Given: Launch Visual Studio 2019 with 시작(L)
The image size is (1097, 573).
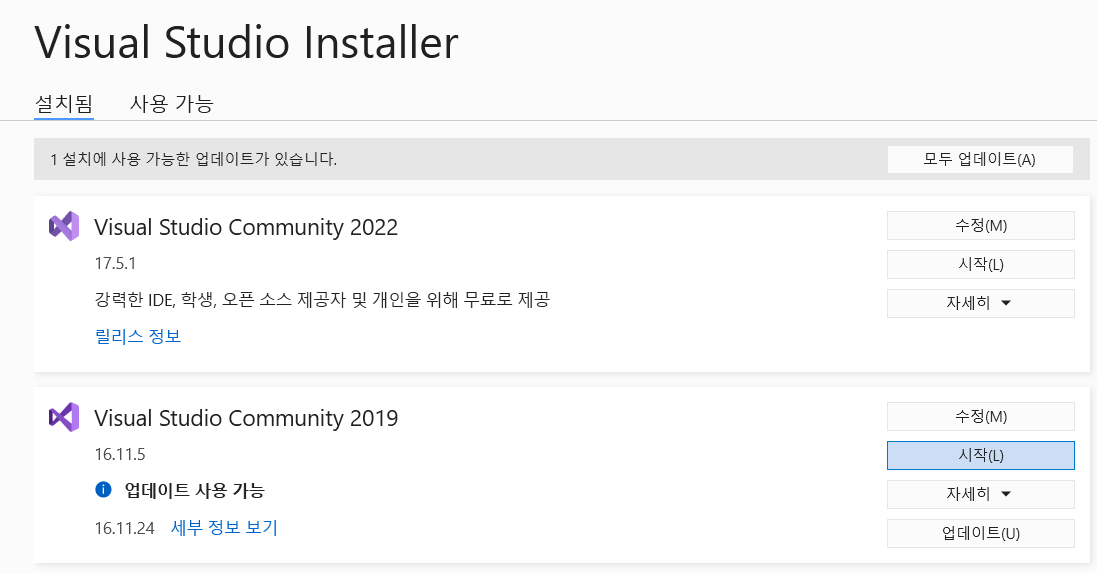Looking at the screenshot, I should tap(981, 455).
